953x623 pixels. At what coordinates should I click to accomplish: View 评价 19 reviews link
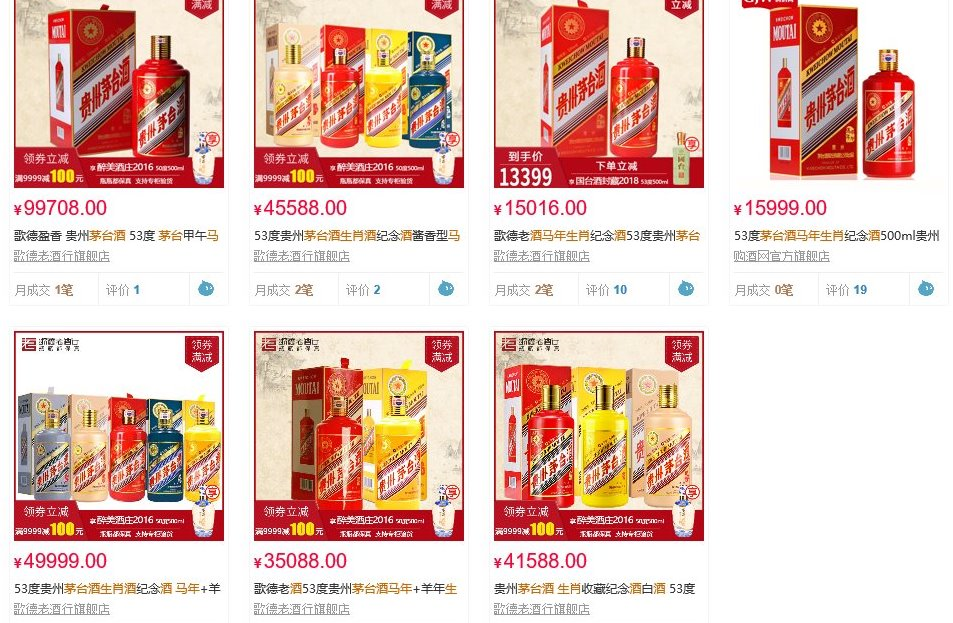tap(847, 290)
